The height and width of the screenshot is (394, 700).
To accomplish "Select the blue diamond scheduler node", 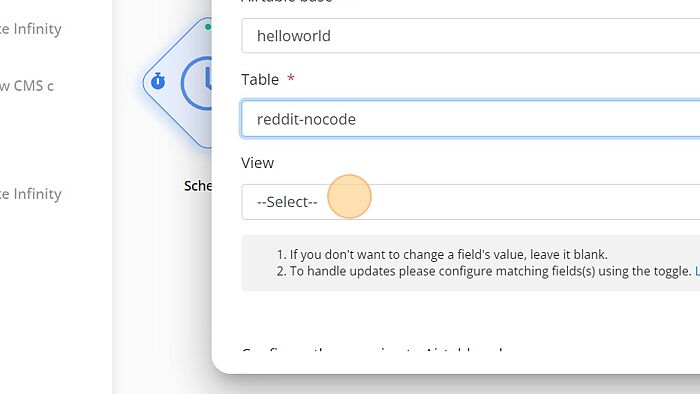I will pyautogui.click(x=177, y=83).
